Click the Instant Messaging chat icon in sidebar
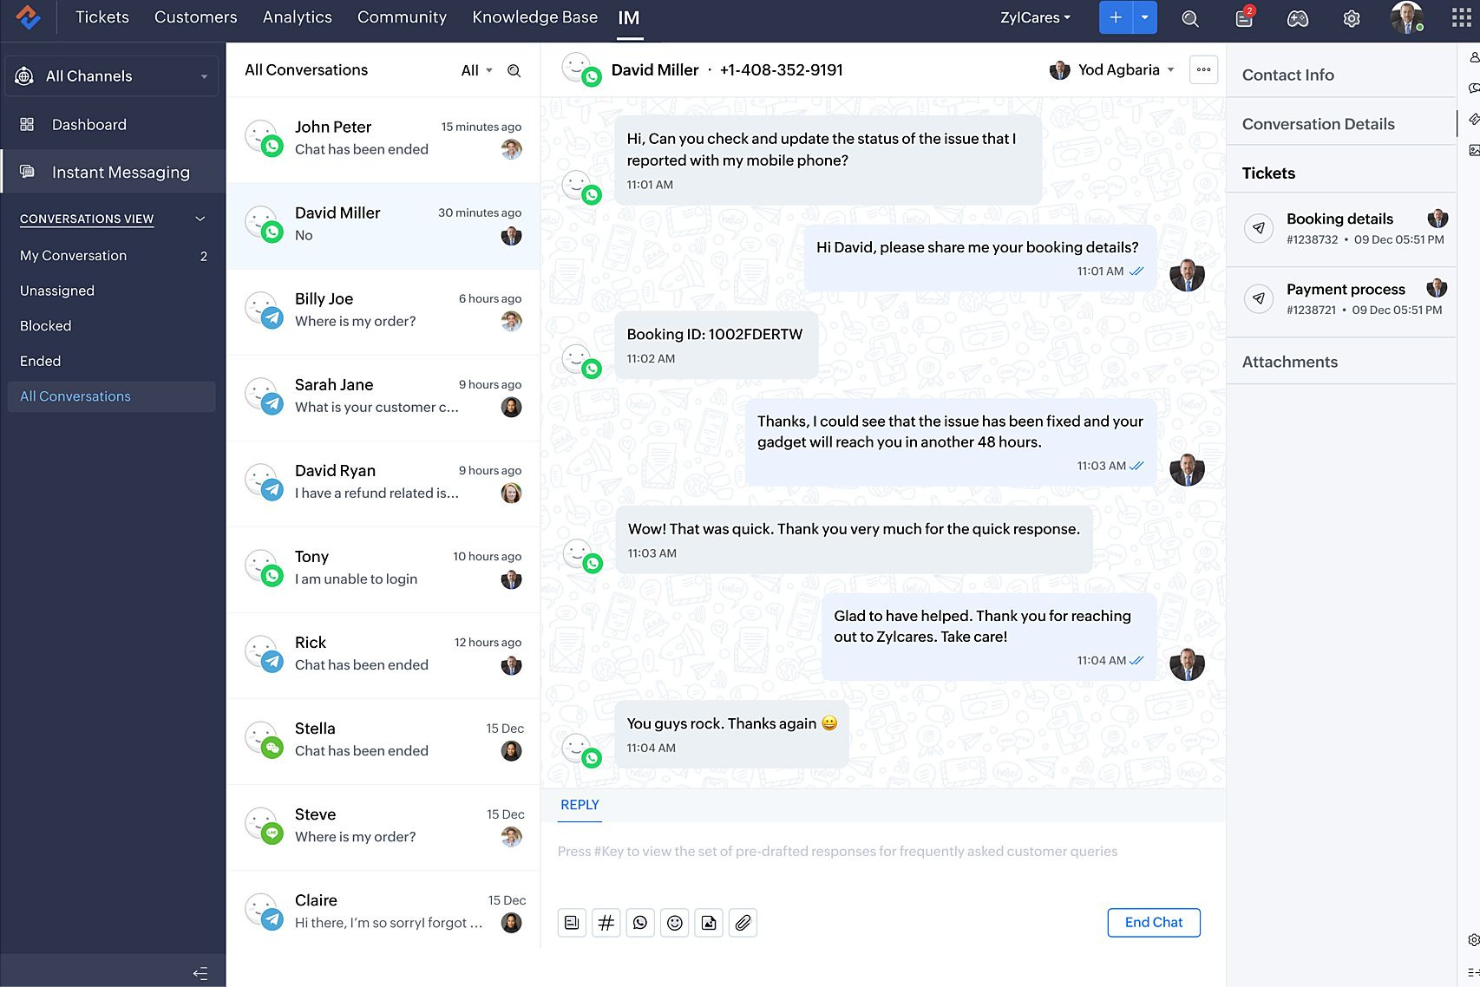1480x987 pixels. (x=27, y=172)
